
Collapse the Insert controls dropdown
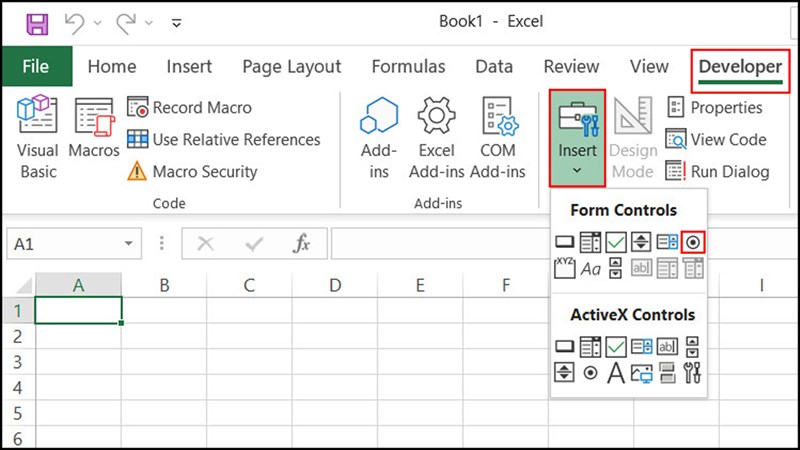pos(577,138)
